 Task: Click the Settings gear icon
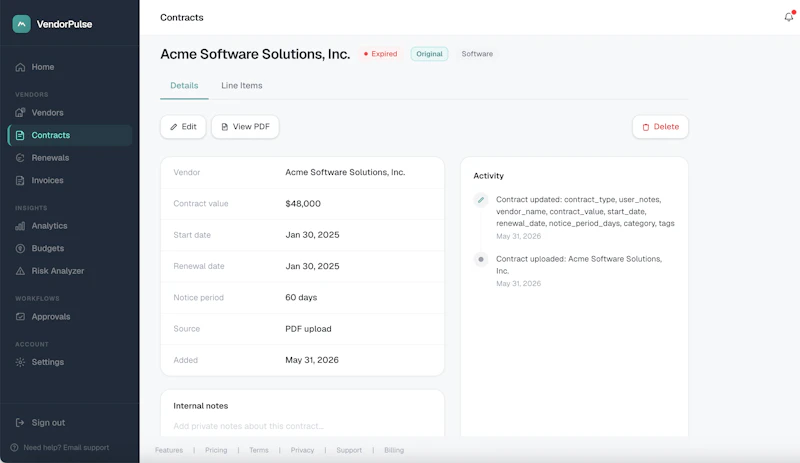20,362
